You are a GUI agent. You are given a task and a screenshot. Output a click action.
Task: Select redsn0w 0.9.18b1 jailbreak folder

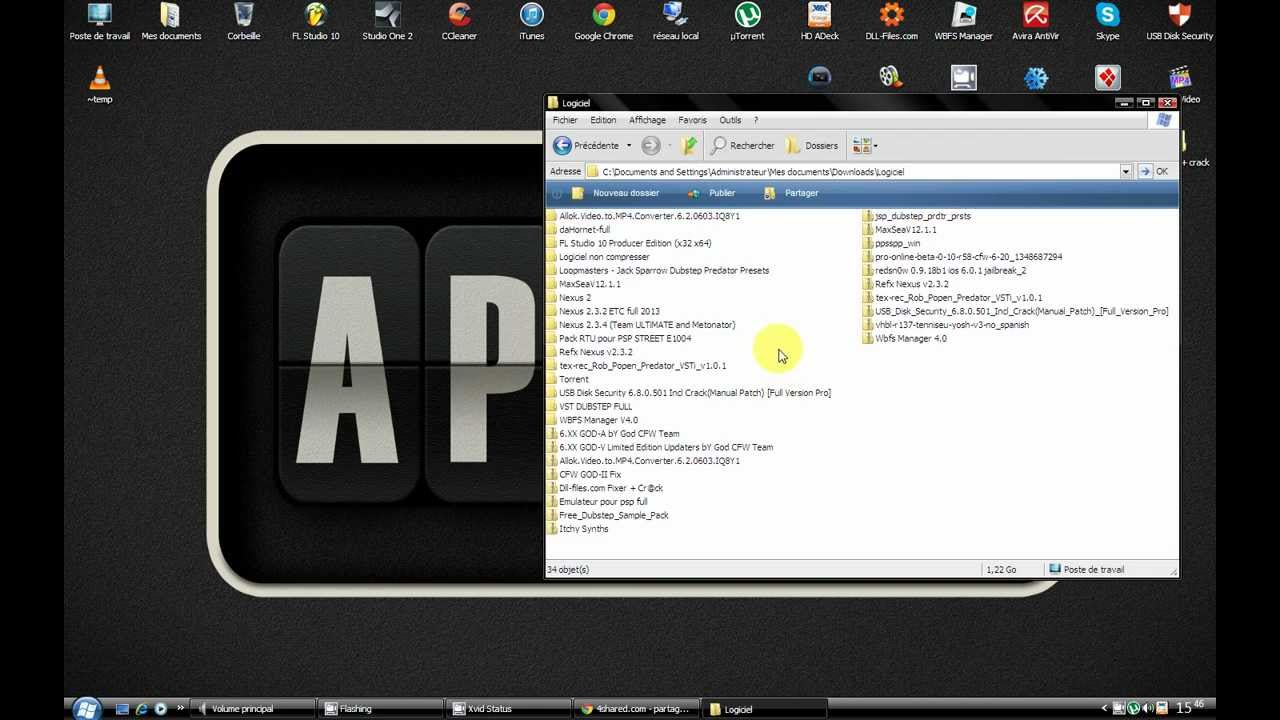point(944,271)
